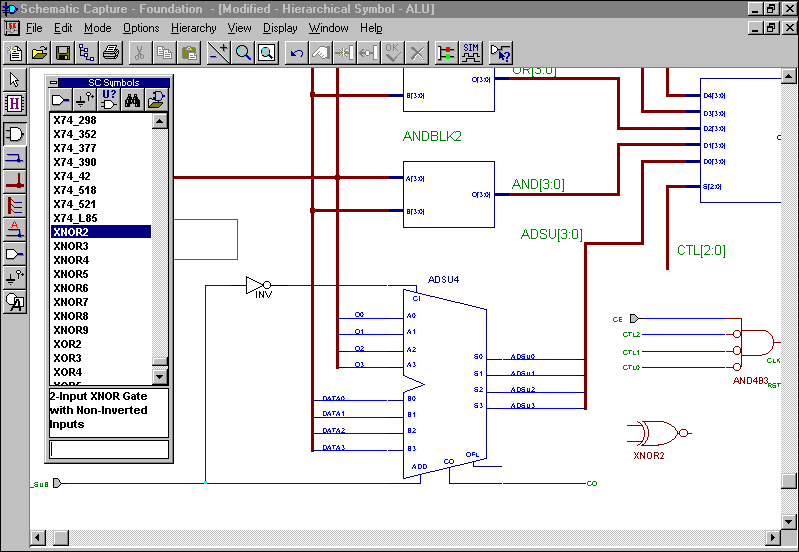Select XNOR4 in the symbol list

click(x=71, y=260)
